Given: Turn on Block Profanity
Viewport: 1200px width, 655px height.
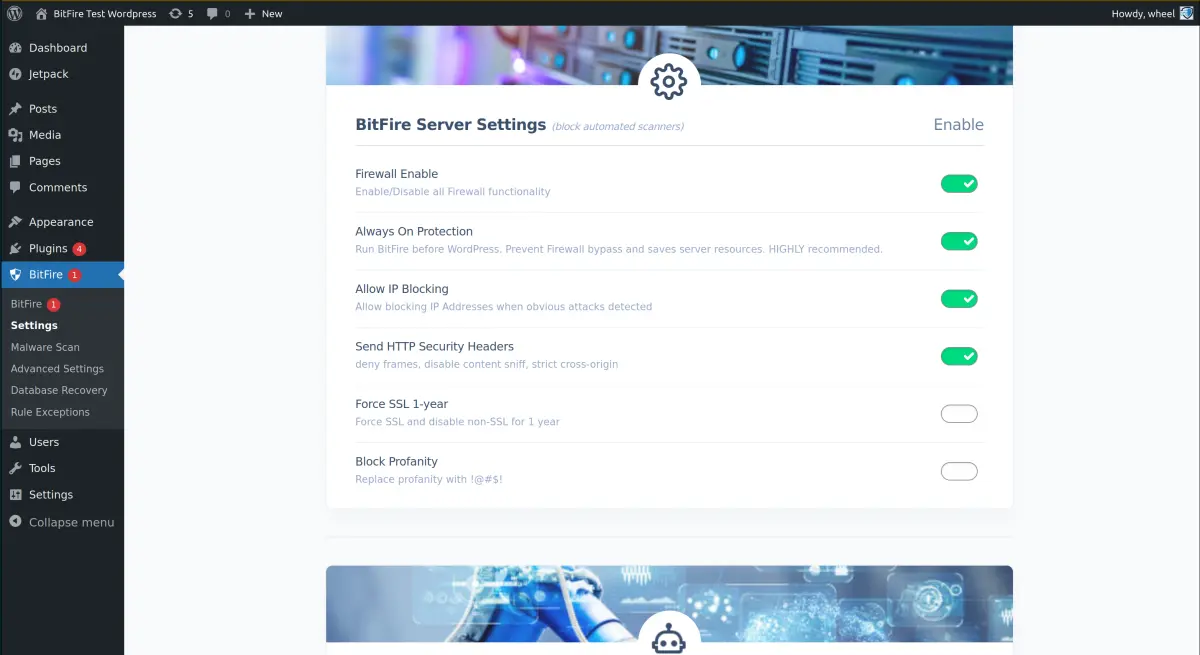Looking at the screenshot, I should coord(959,471).
